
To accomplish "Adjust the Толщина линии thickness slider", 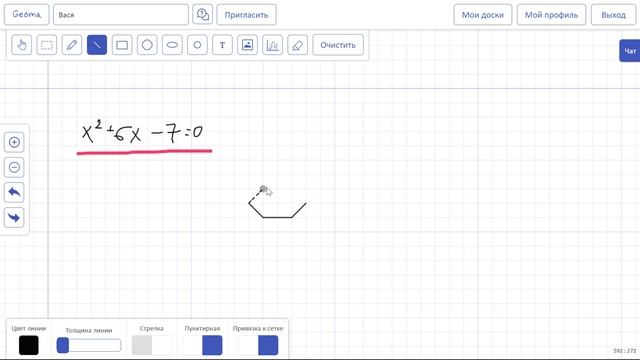I will 89,345.
